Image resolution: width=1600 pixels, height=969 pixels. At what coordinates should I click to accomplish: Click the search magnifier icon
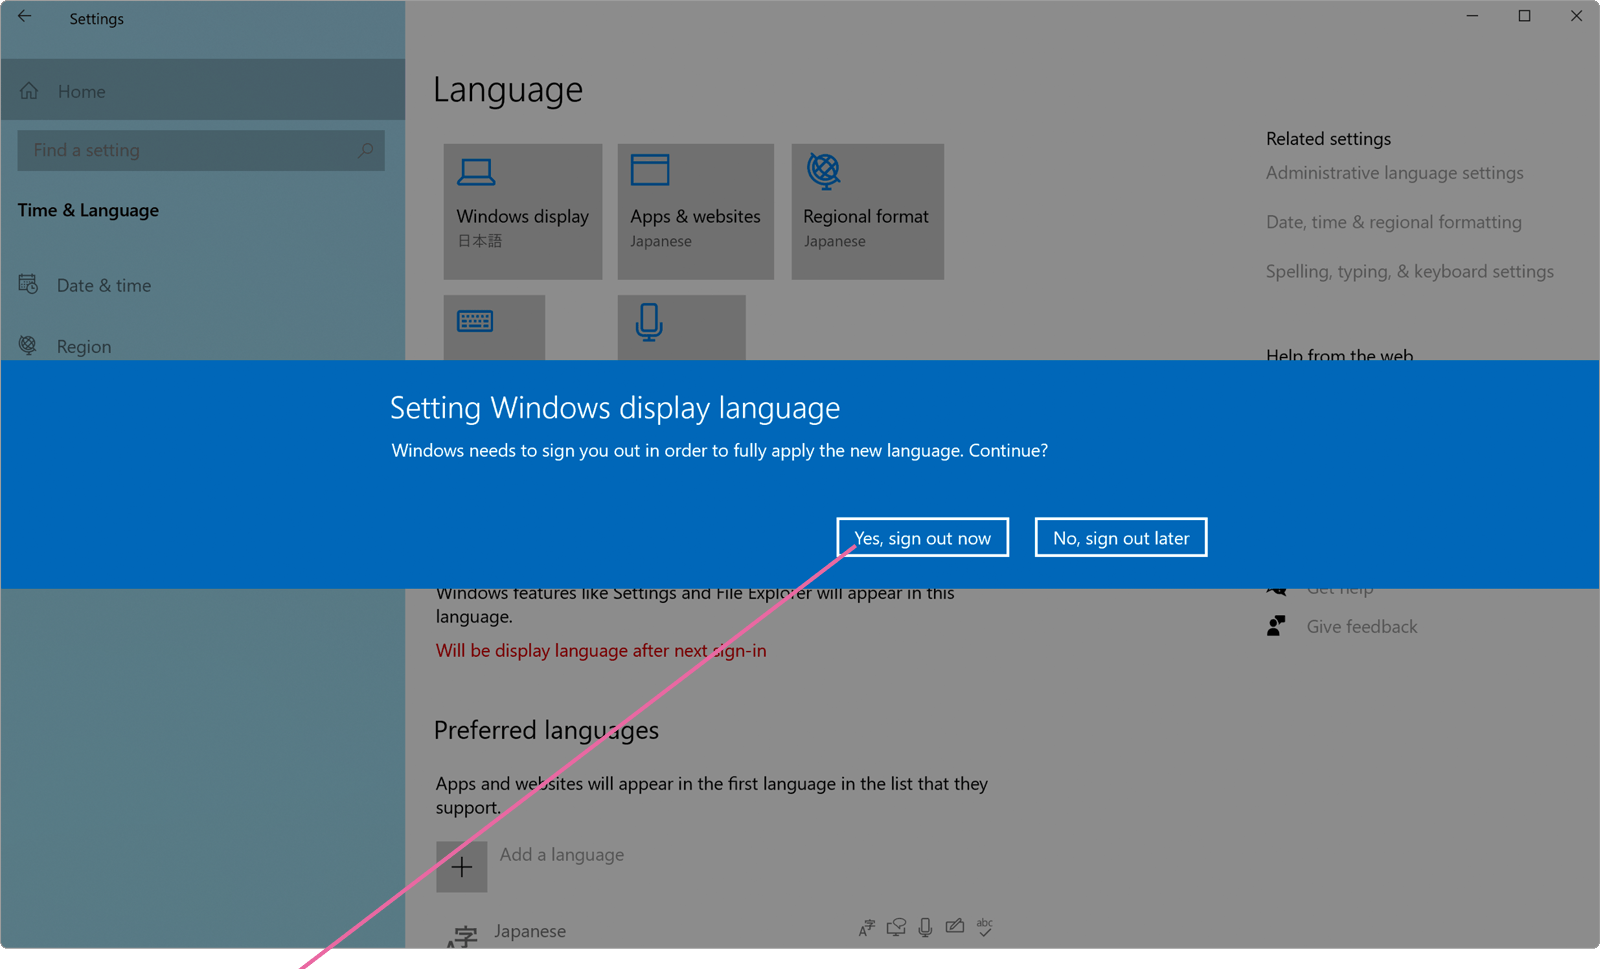coord(365,150)
